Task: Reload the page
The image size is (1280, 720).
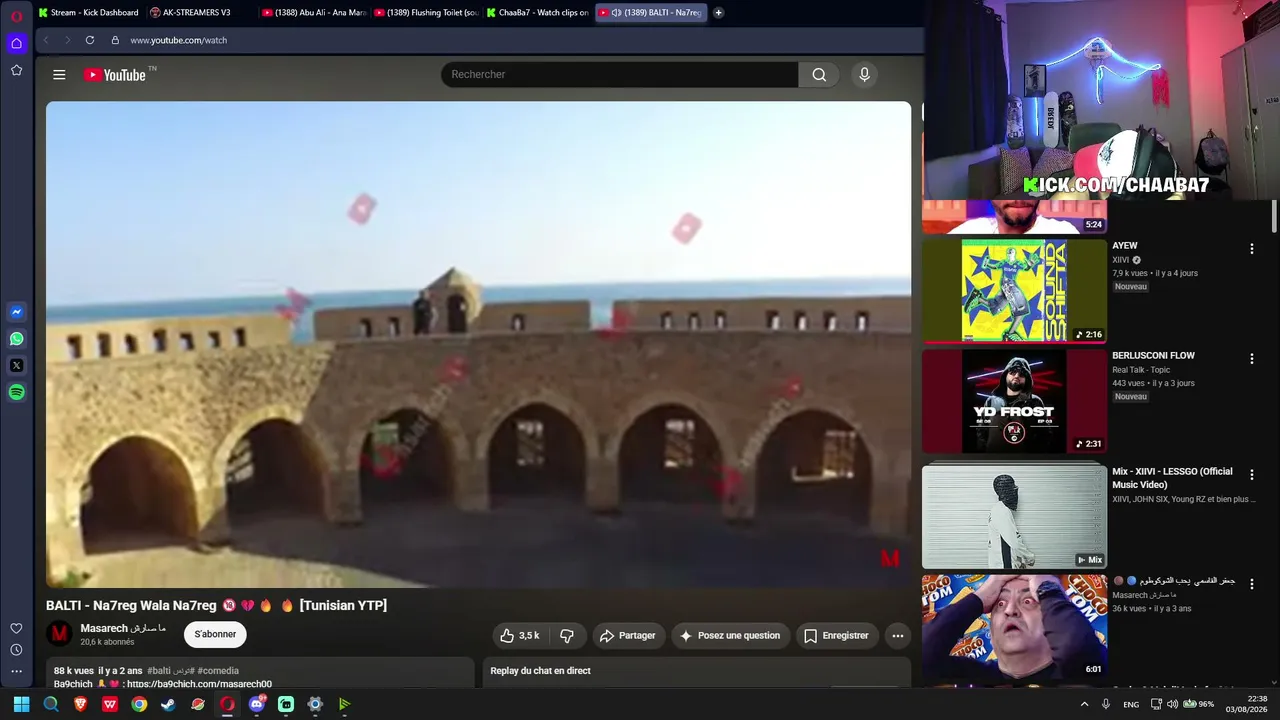Action: click(x=90, y=40)
